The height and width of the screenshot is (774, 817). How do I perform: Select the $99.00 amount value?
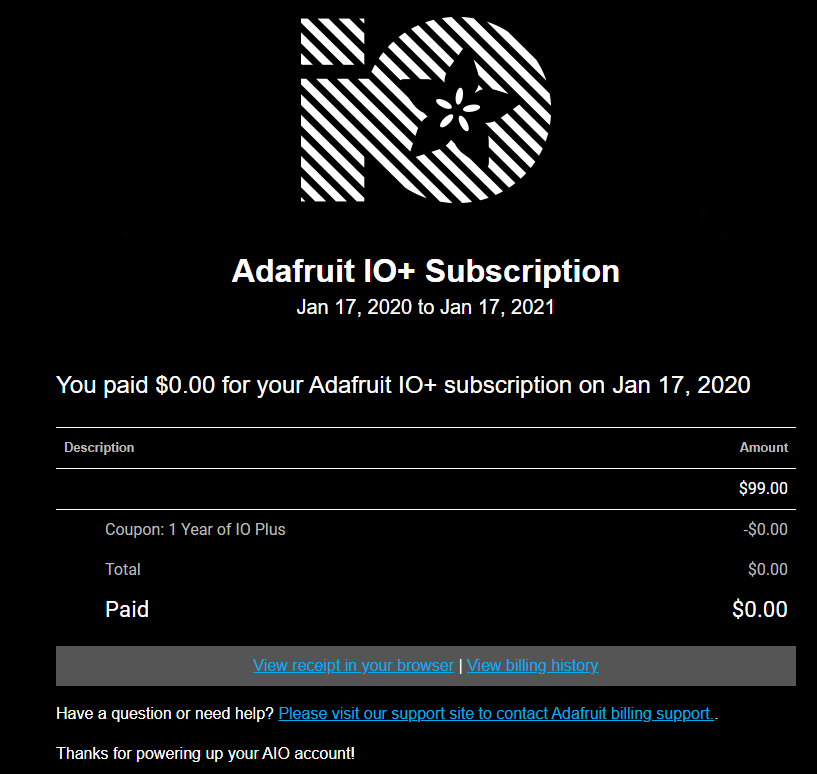(x=763, y=488)
